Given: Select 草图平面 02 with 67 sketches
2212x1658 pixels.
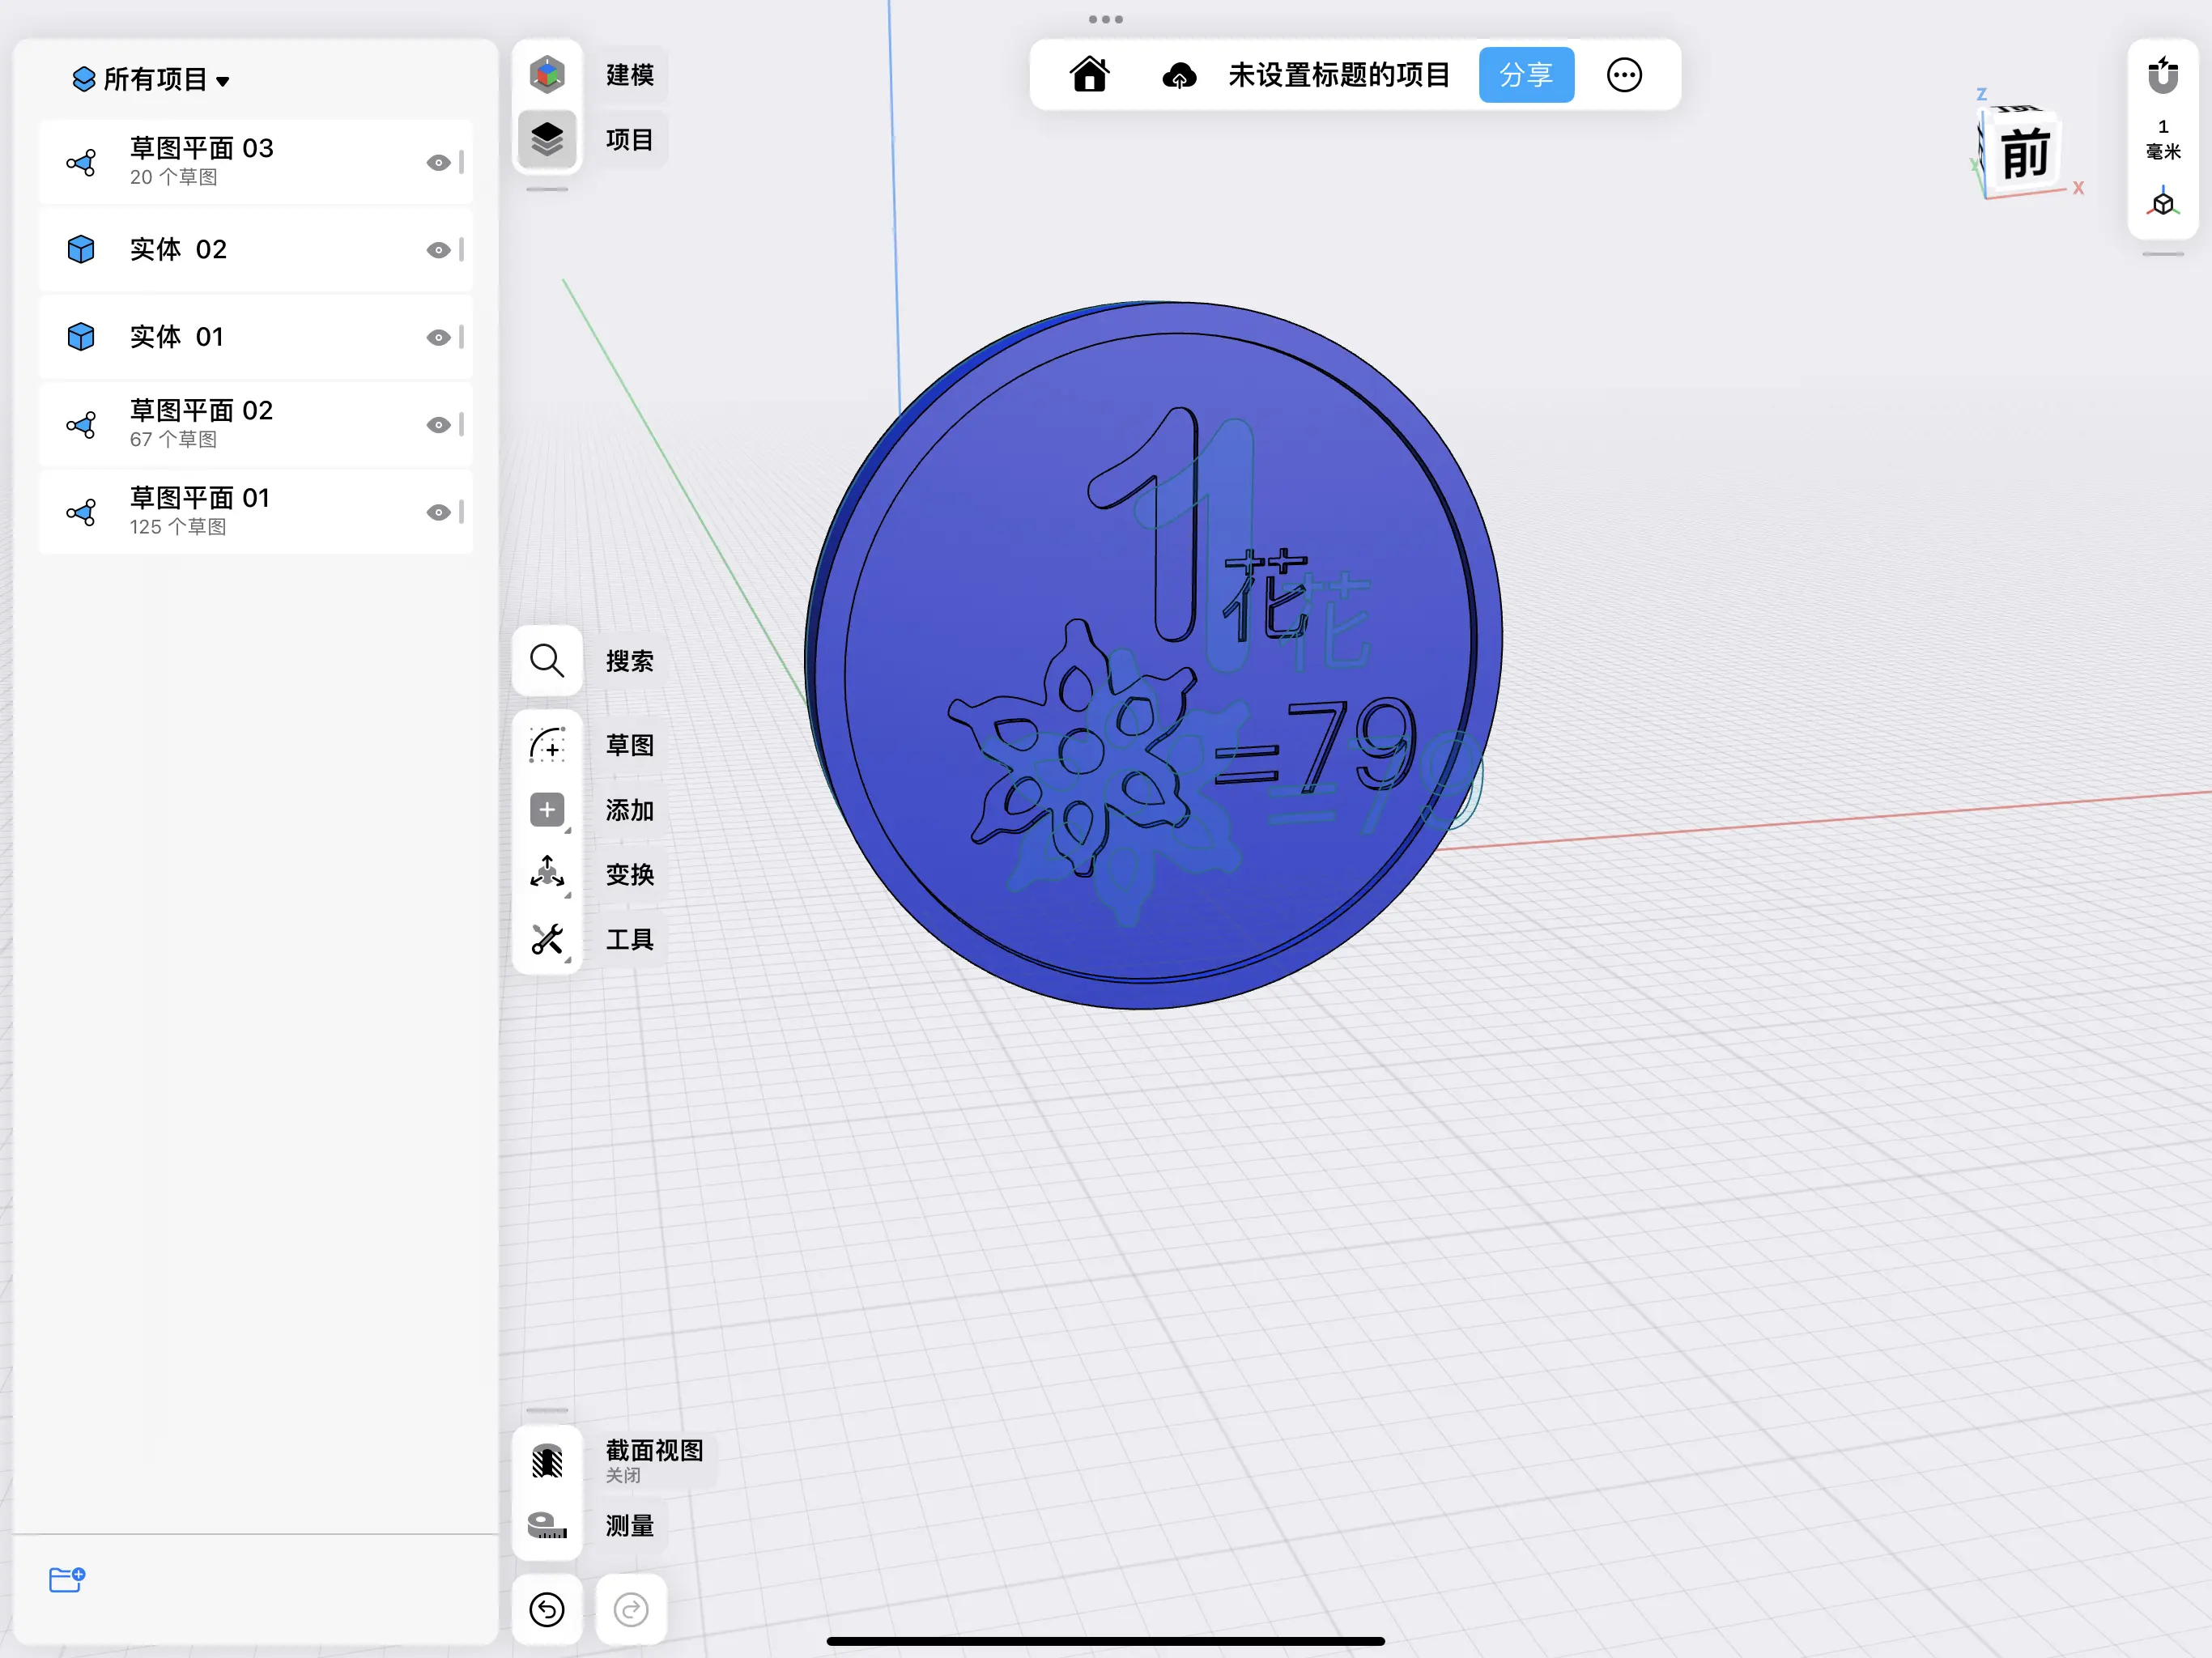Looking at the screenshot, I should [x=256, y=425].
